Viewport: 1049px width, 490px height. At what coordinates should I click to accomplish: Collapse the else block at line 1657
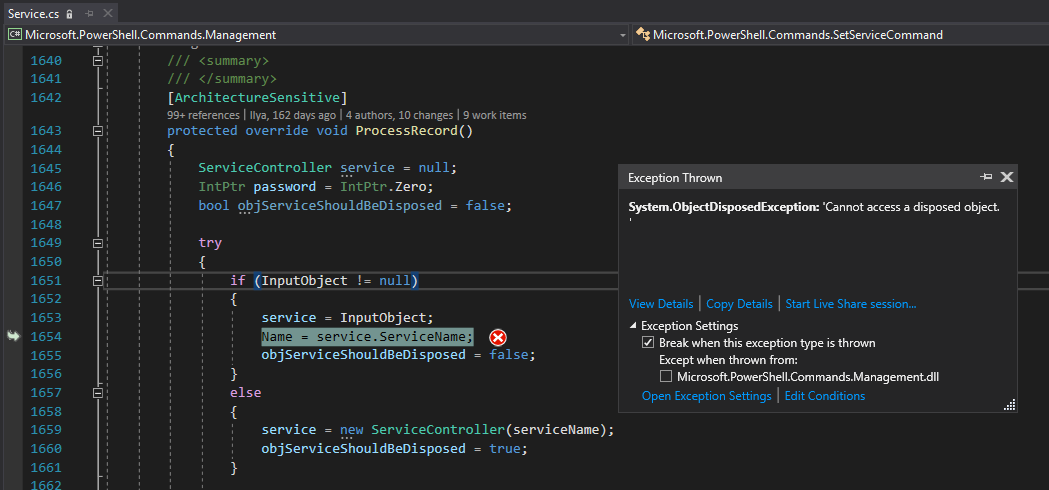tap(98, 392)
